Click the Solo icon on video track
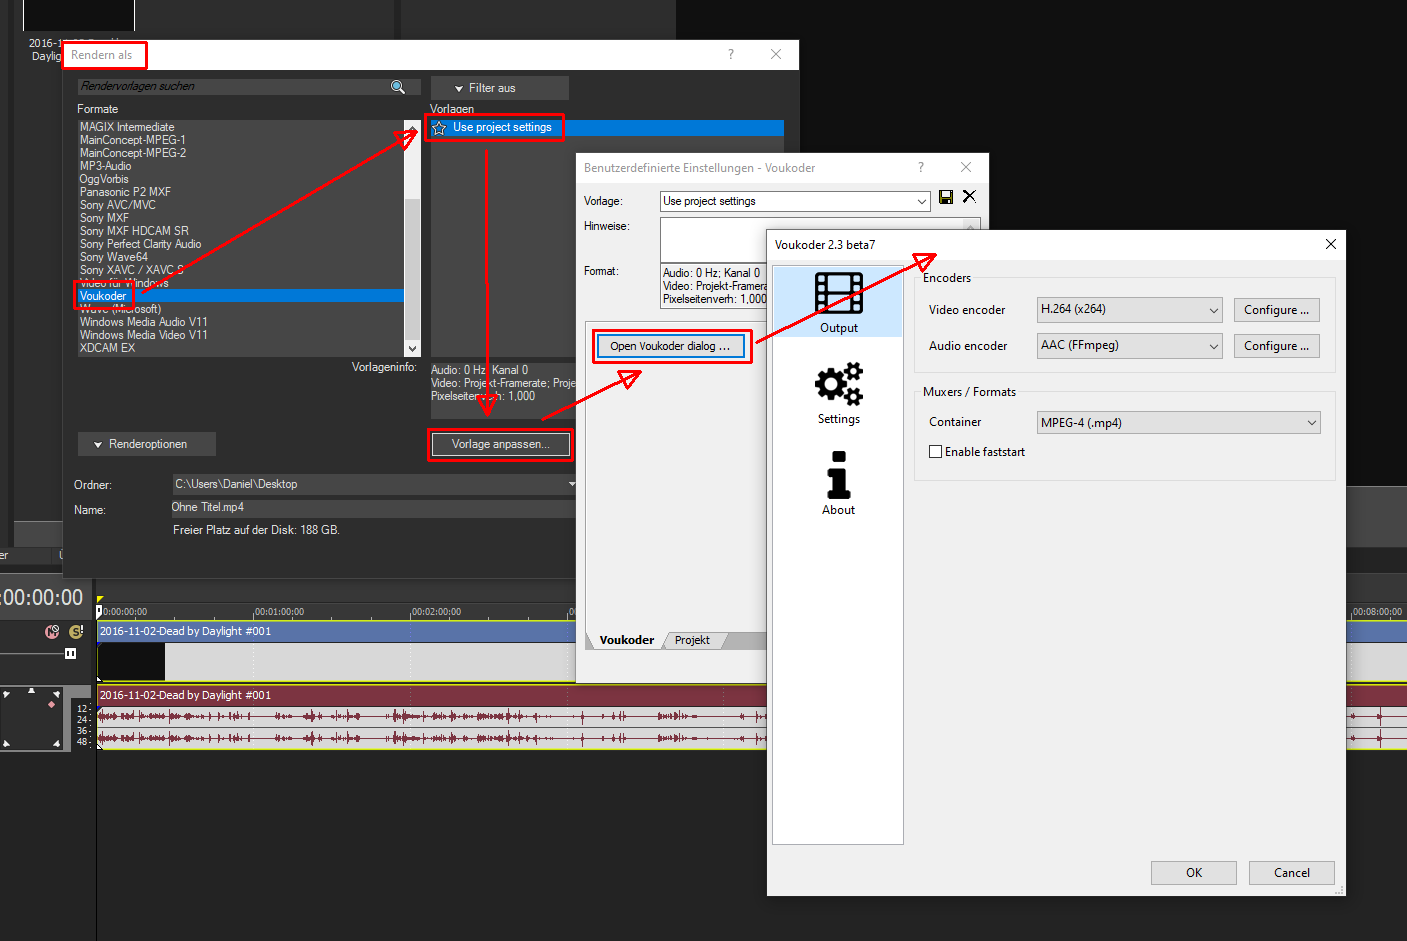This screenshot has height=941, width=1407. point(76,632)
